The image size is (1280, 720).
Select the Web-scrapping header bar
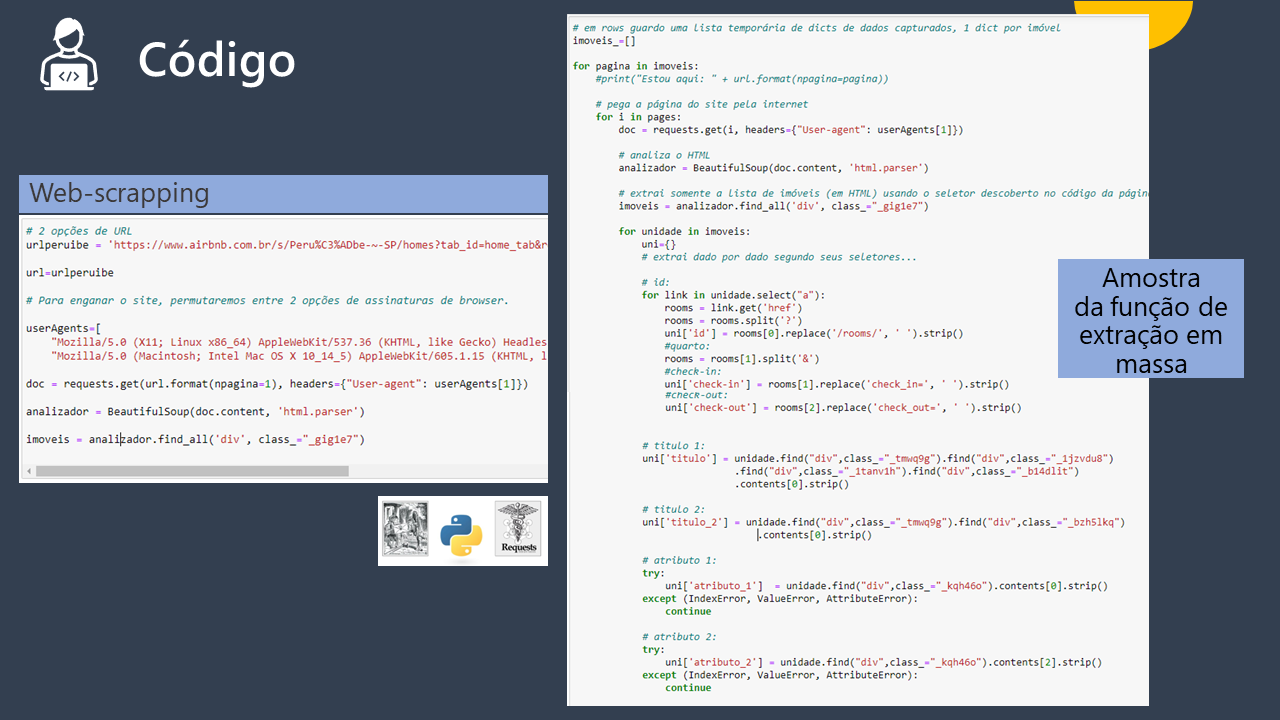(x=283, y=194)
